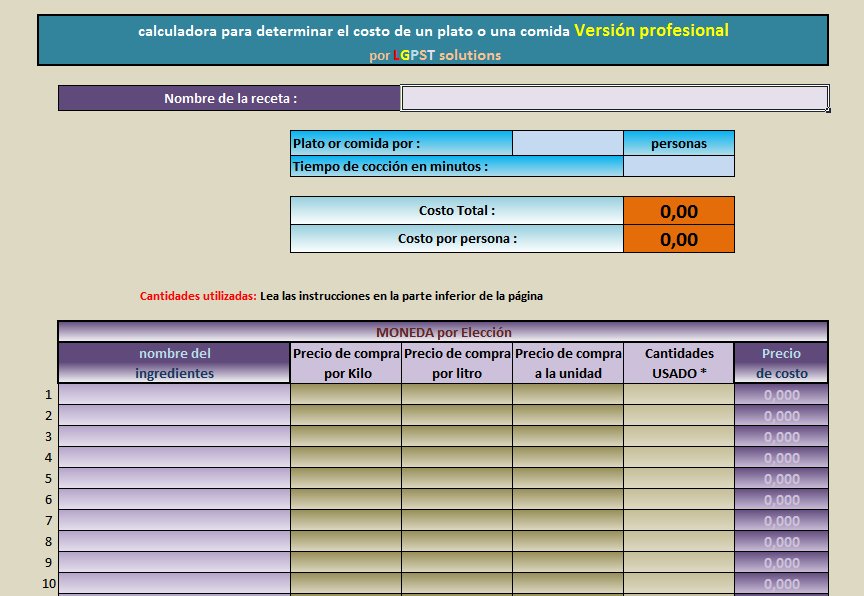The width and height of the screenshot is (864, 596).
Task: Select the Versión profesional title text
Action: [x=648, y=31]
